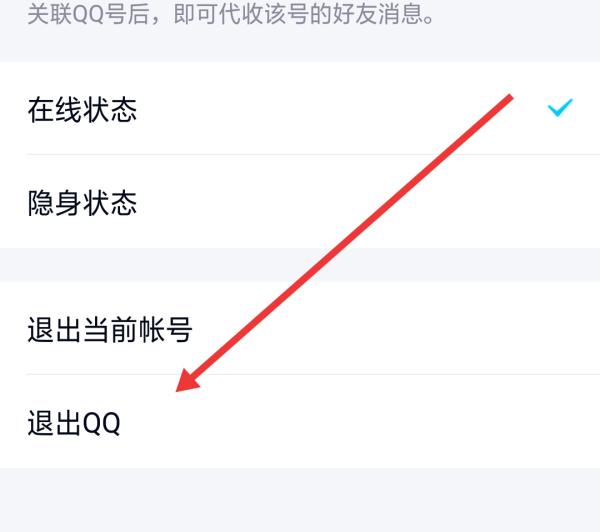Click the red arrow's pointed tip
600x532 pixels.
(x=180, y=391)
